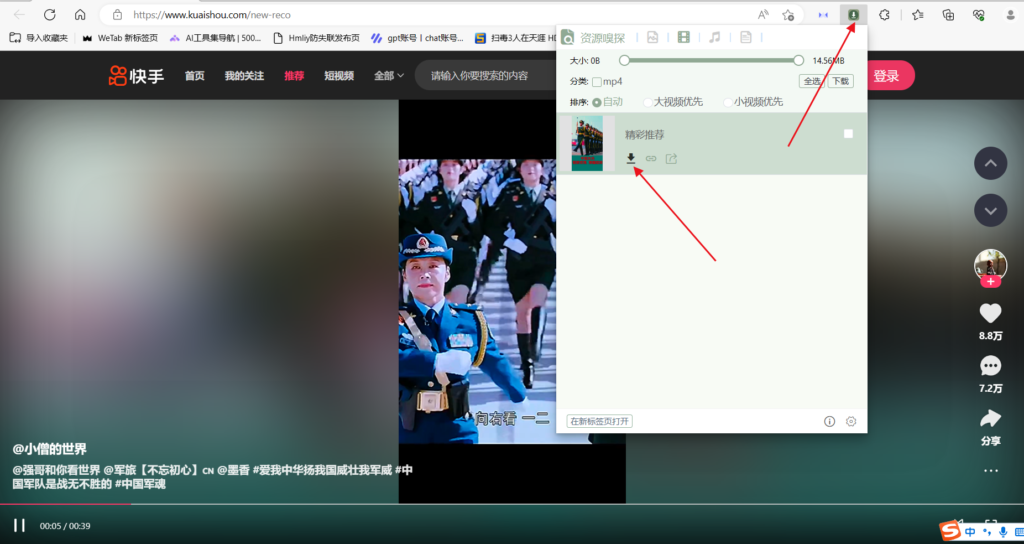Click the open-external share icon under 精彩推荐
The image size is (1024, 544).
(x=671, y=158)
